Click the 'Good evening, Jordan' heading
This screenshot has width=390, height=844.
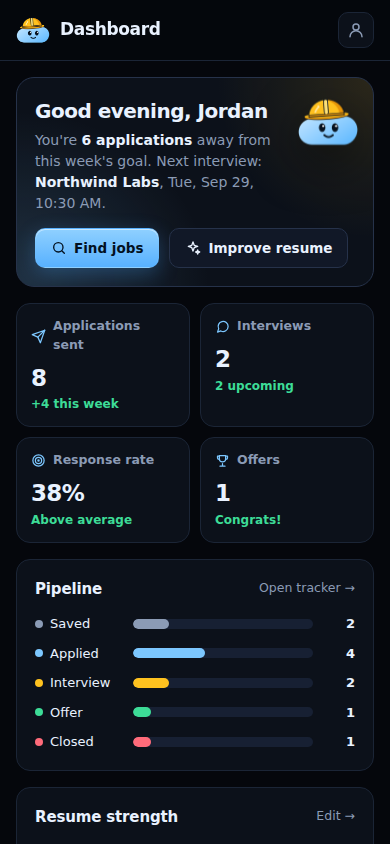[x=151, y=112]
